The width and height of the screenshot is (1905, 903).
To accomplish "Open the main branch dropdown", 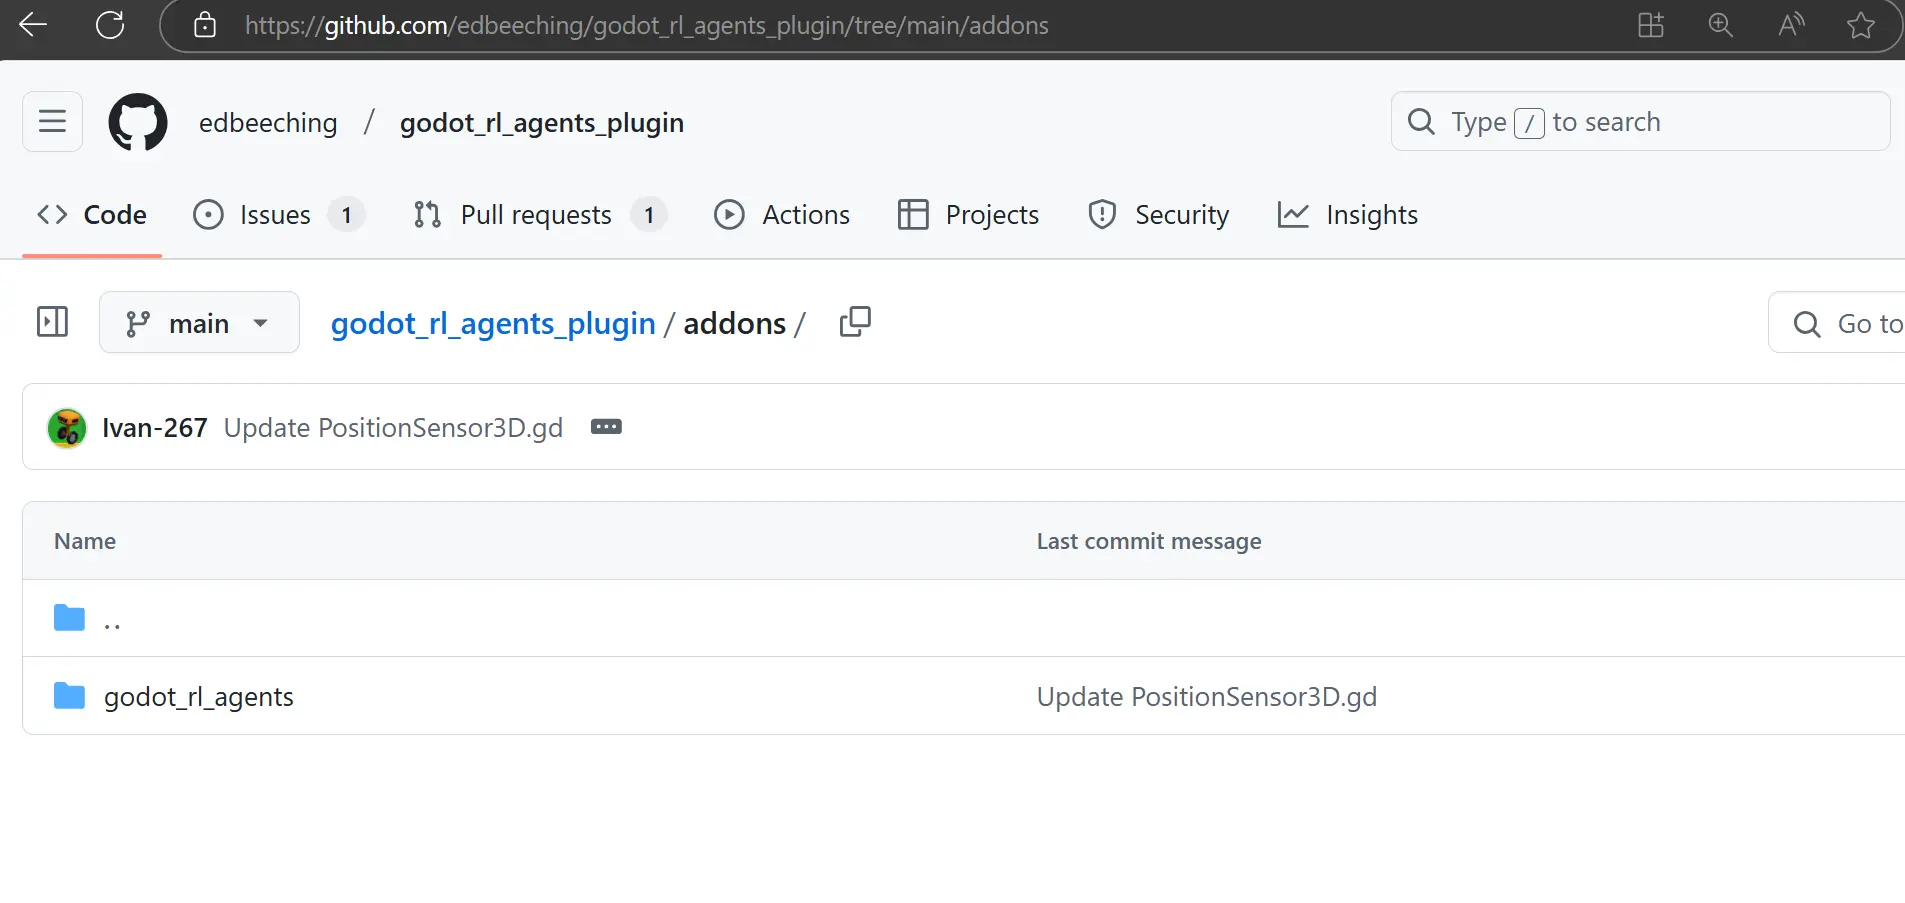I will [x=199, y=322].
